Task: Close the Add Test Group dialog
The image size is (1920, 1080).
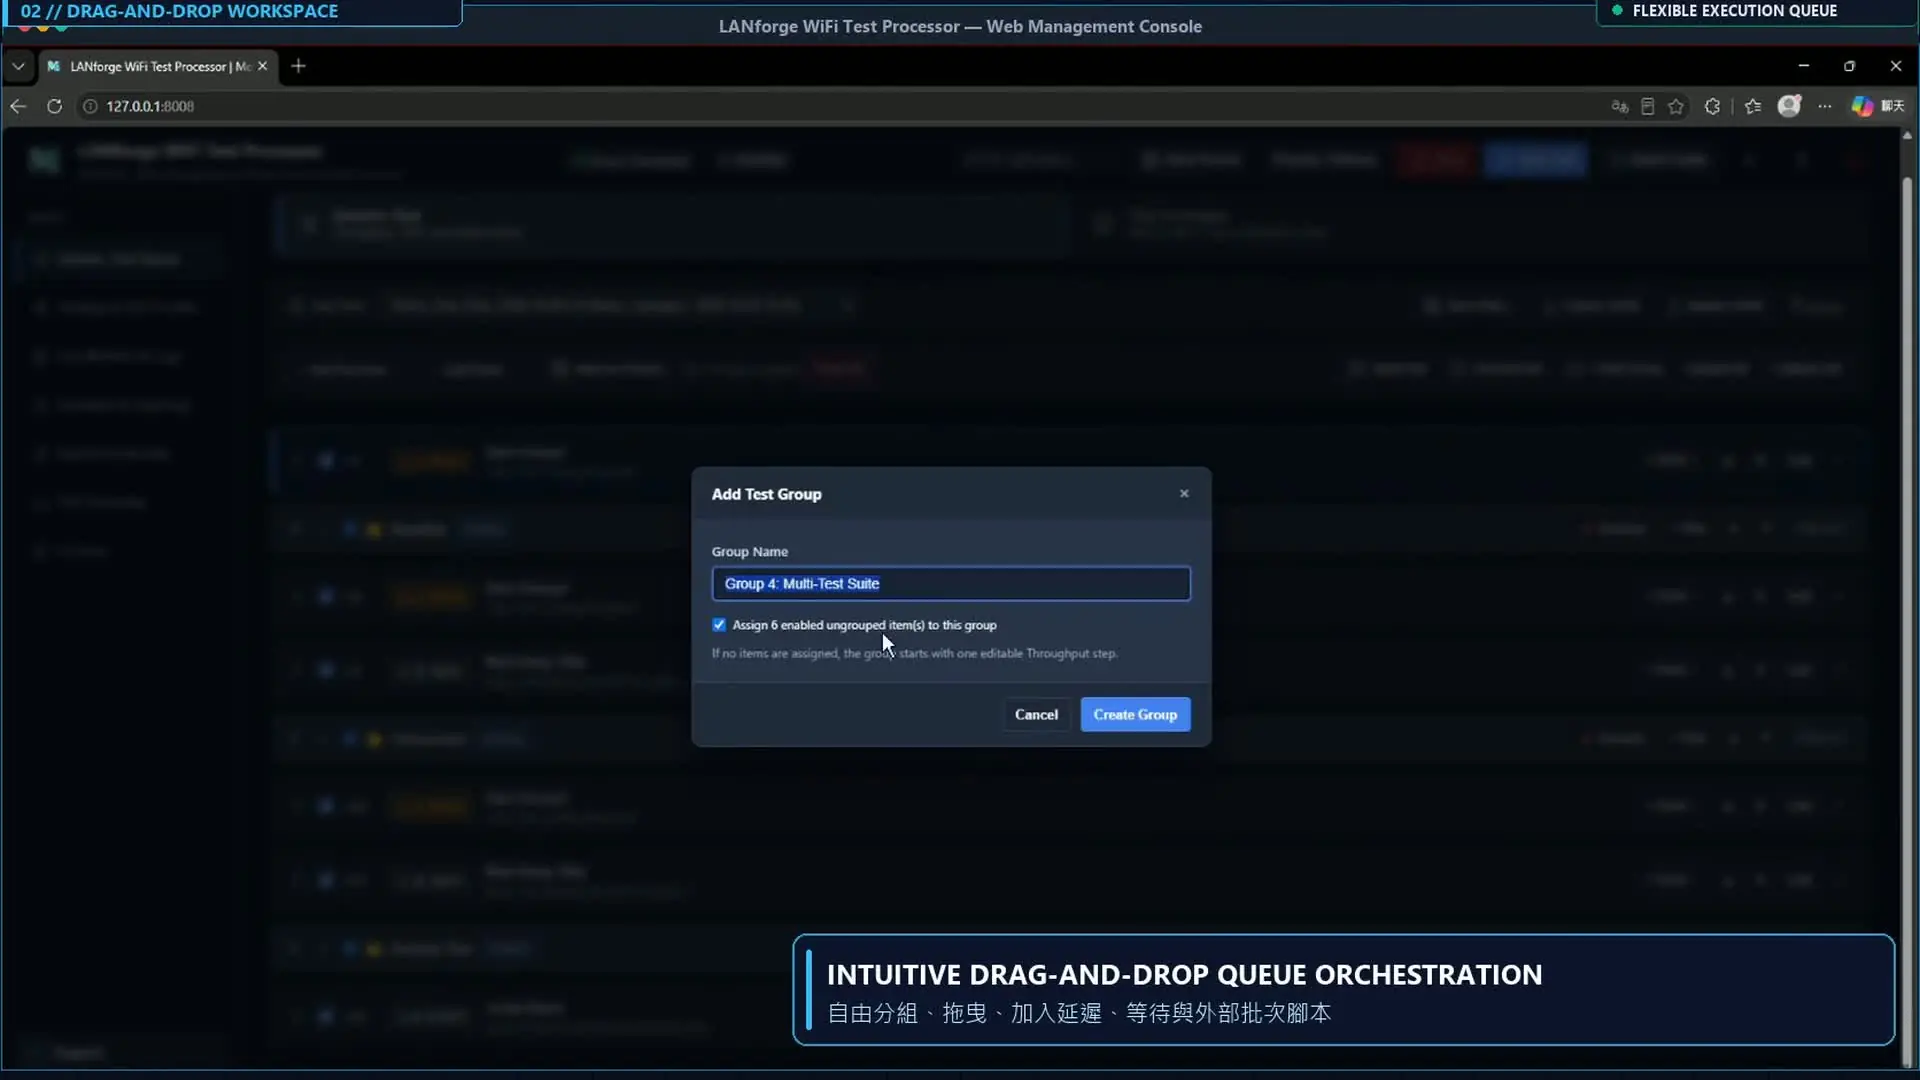Action: click(1184, 493)
